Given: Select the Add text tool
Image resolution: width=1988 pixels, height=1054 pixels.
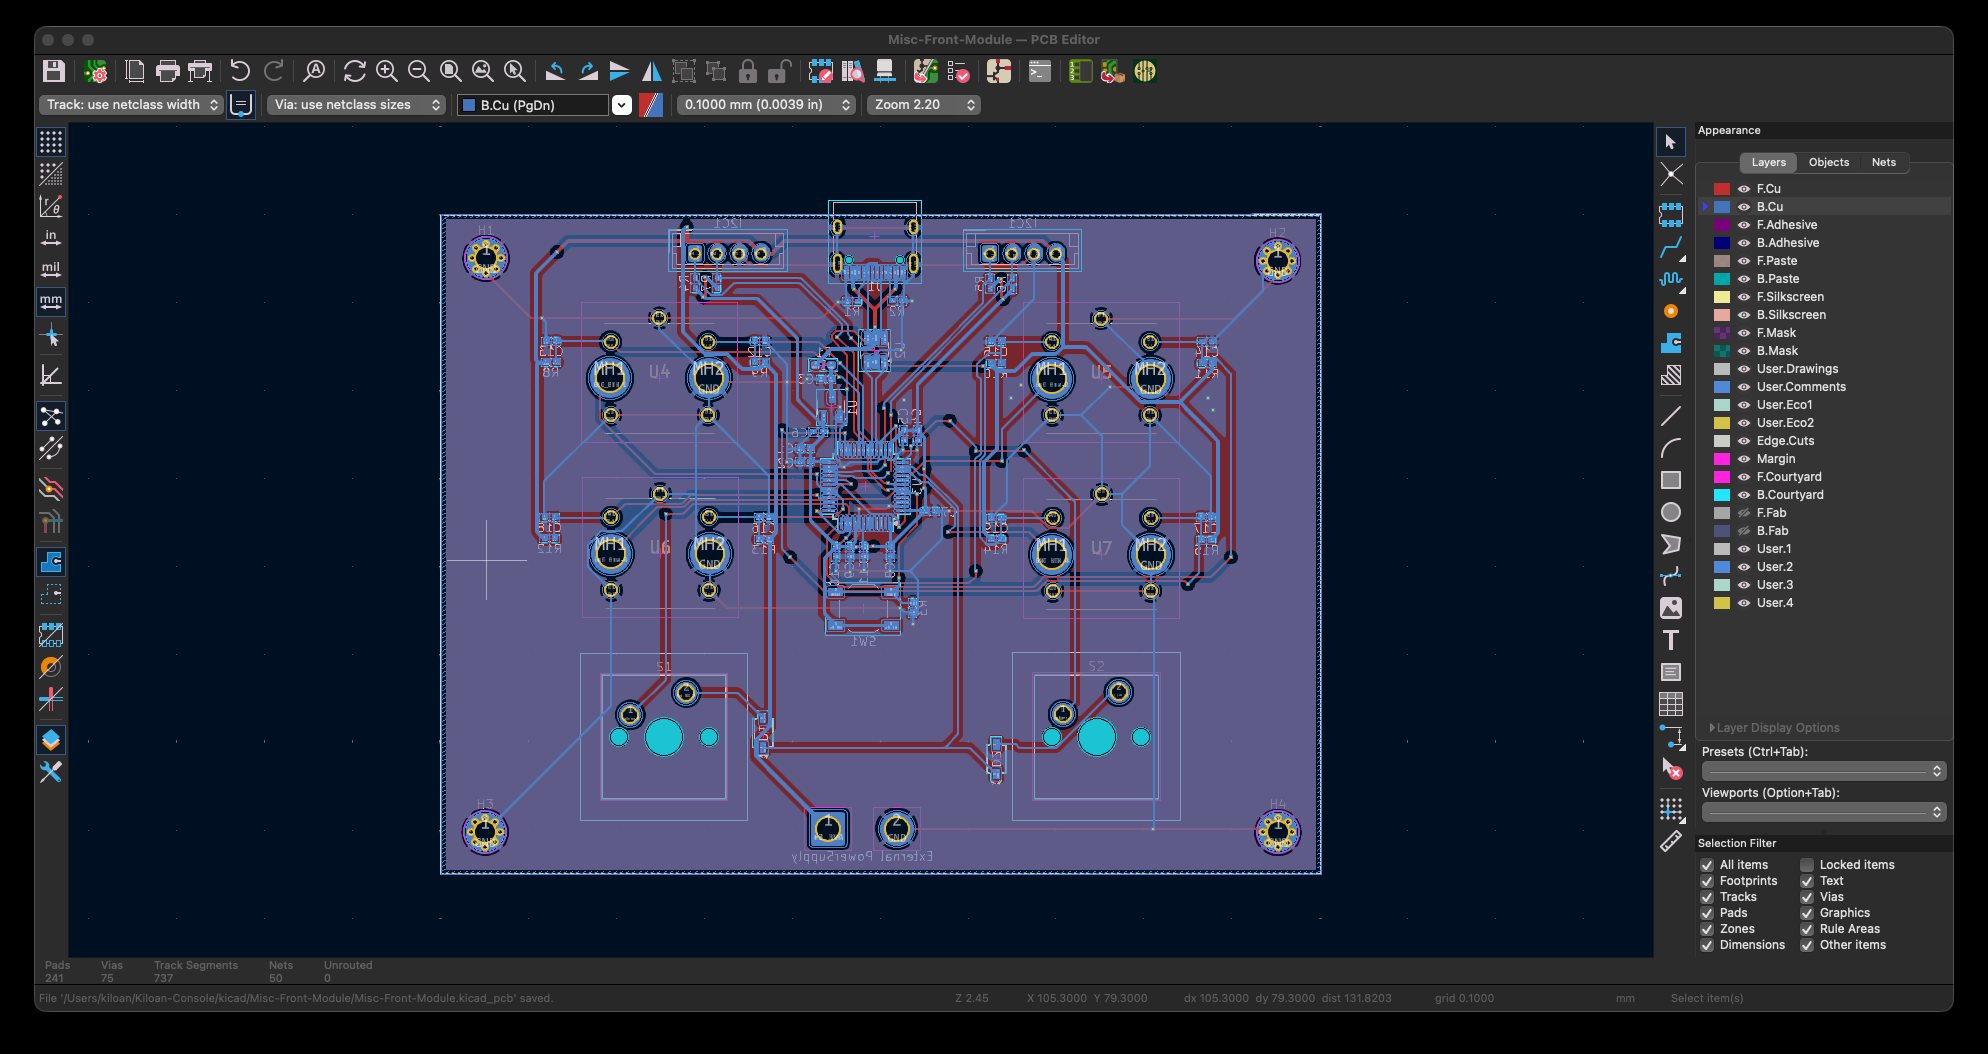Looking at the screenshot, I should point(1670,640).
